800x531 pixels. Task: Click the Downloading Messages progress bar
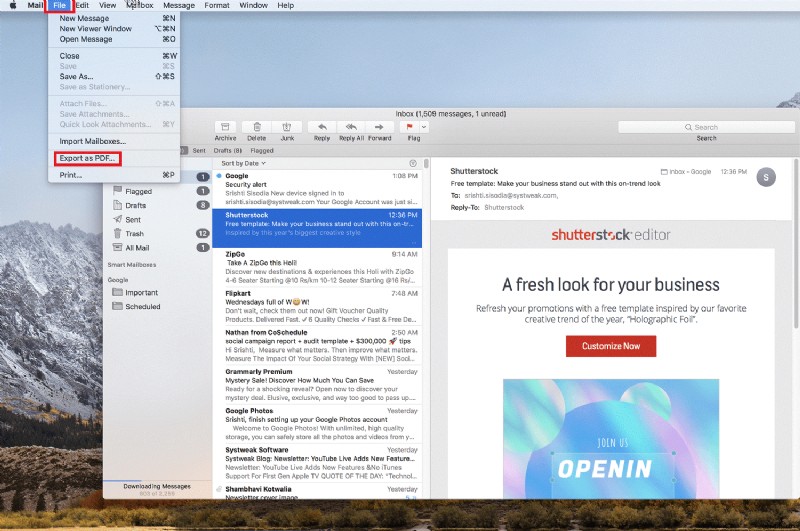coord(157,481)
